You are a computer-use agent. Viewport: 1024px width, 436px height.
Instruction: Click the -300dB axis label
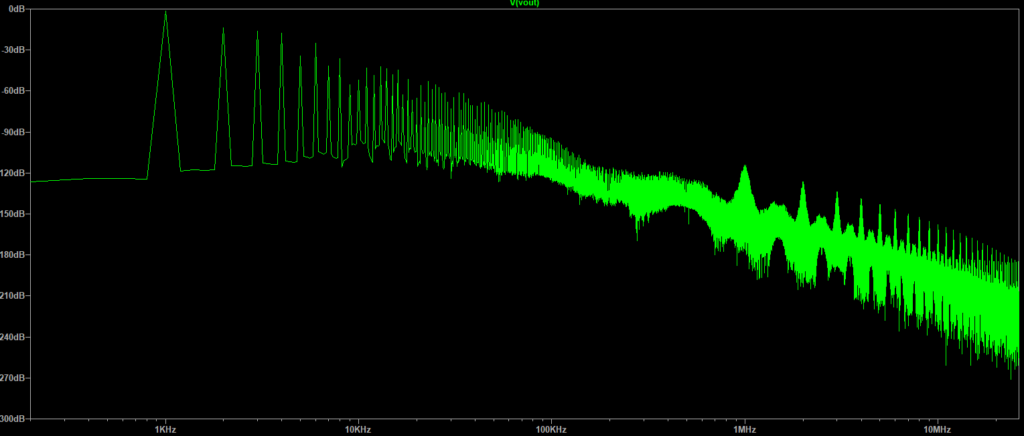click(12, 418)
